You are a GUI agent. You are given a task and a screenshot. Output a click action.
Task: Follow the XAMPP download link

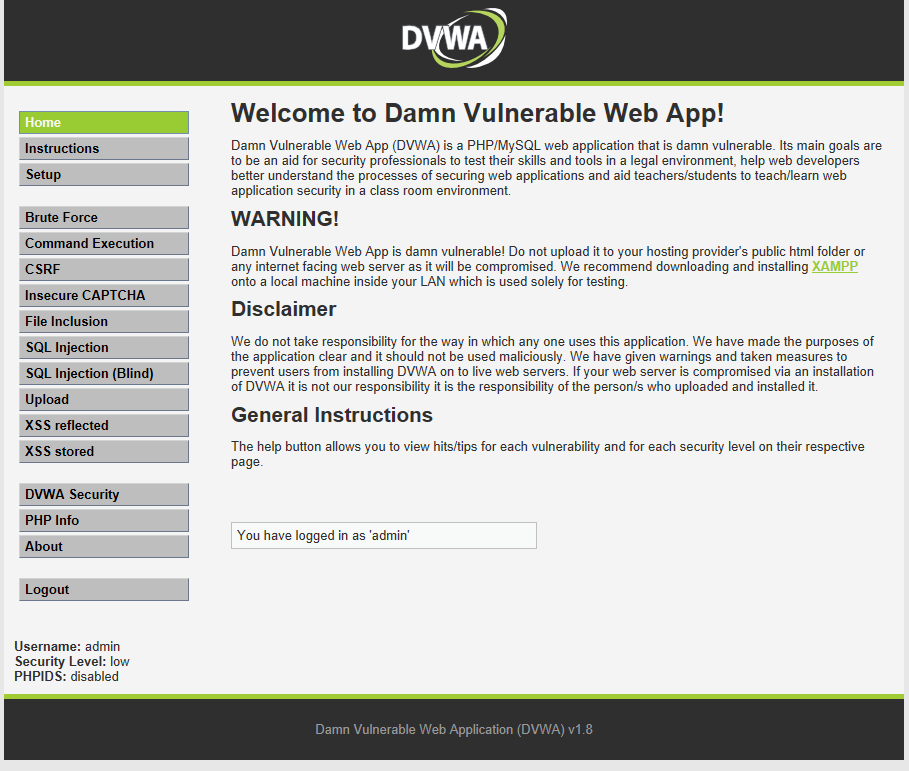coord(834,267)
